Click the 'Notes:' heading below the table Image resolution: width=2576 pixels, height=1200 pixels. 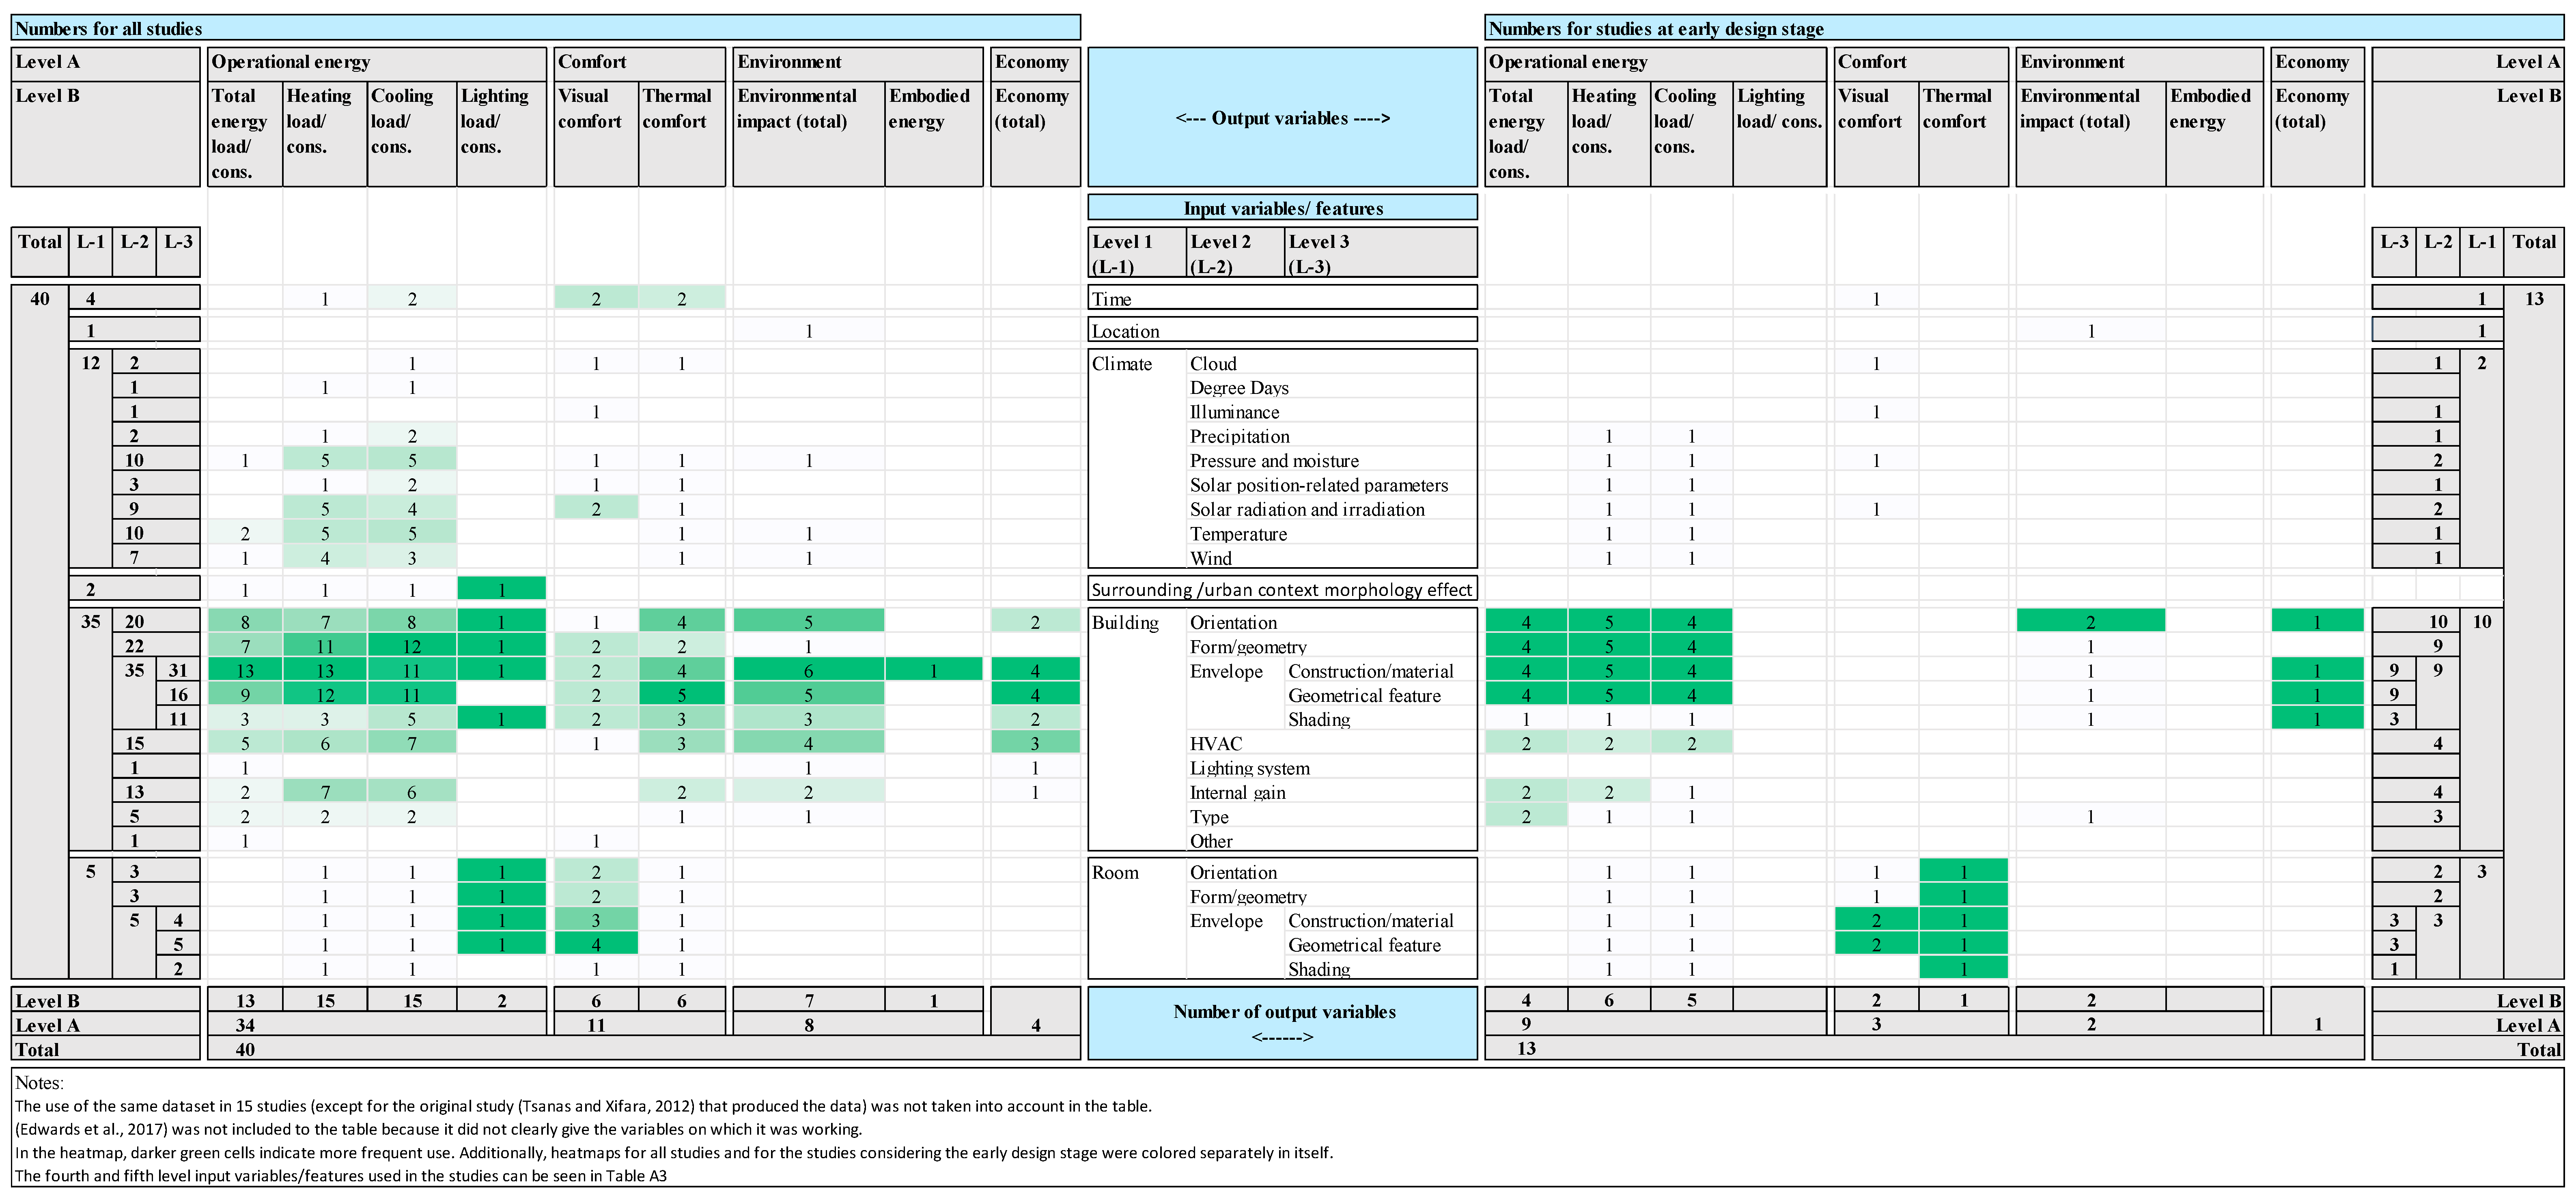(x=39, y=1083)
